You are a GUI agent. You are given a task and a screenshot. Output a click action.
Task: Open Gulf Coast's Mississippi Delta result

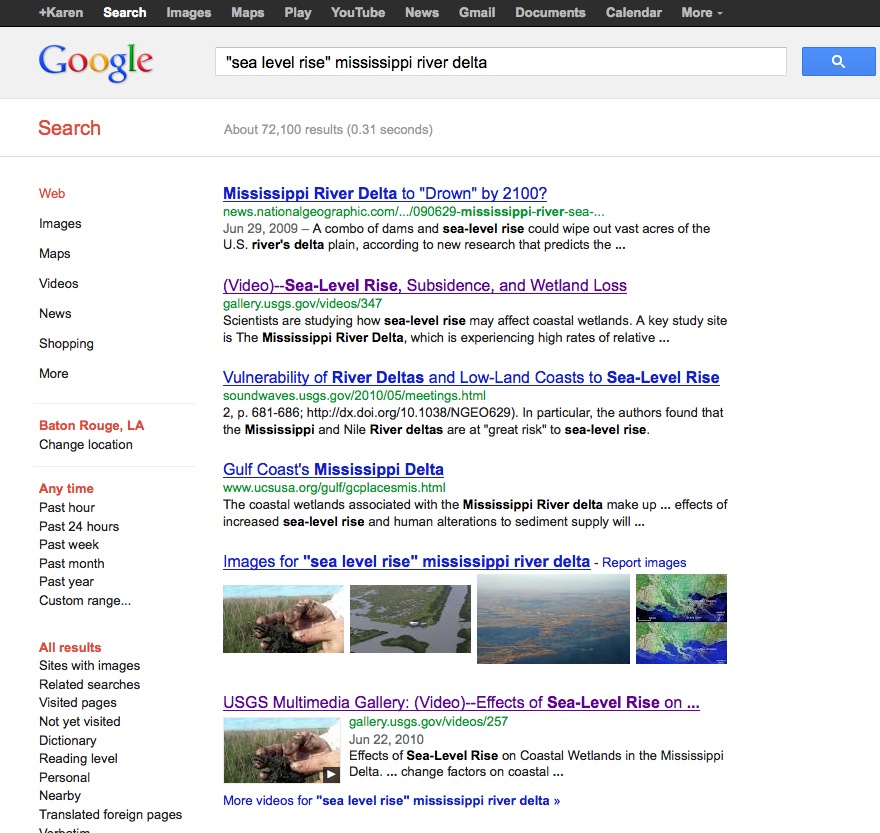(333, 469)
